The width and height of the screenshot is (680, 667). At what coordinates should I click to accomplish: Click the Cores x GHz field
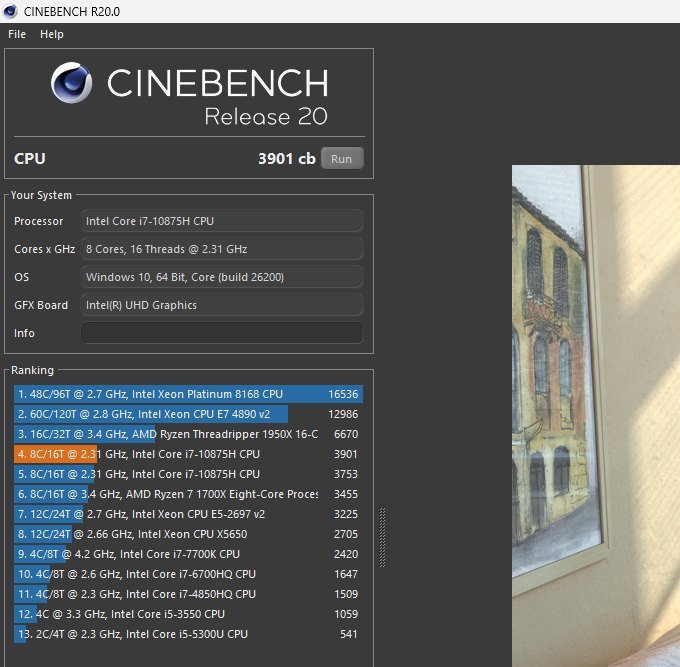(222, 249)
